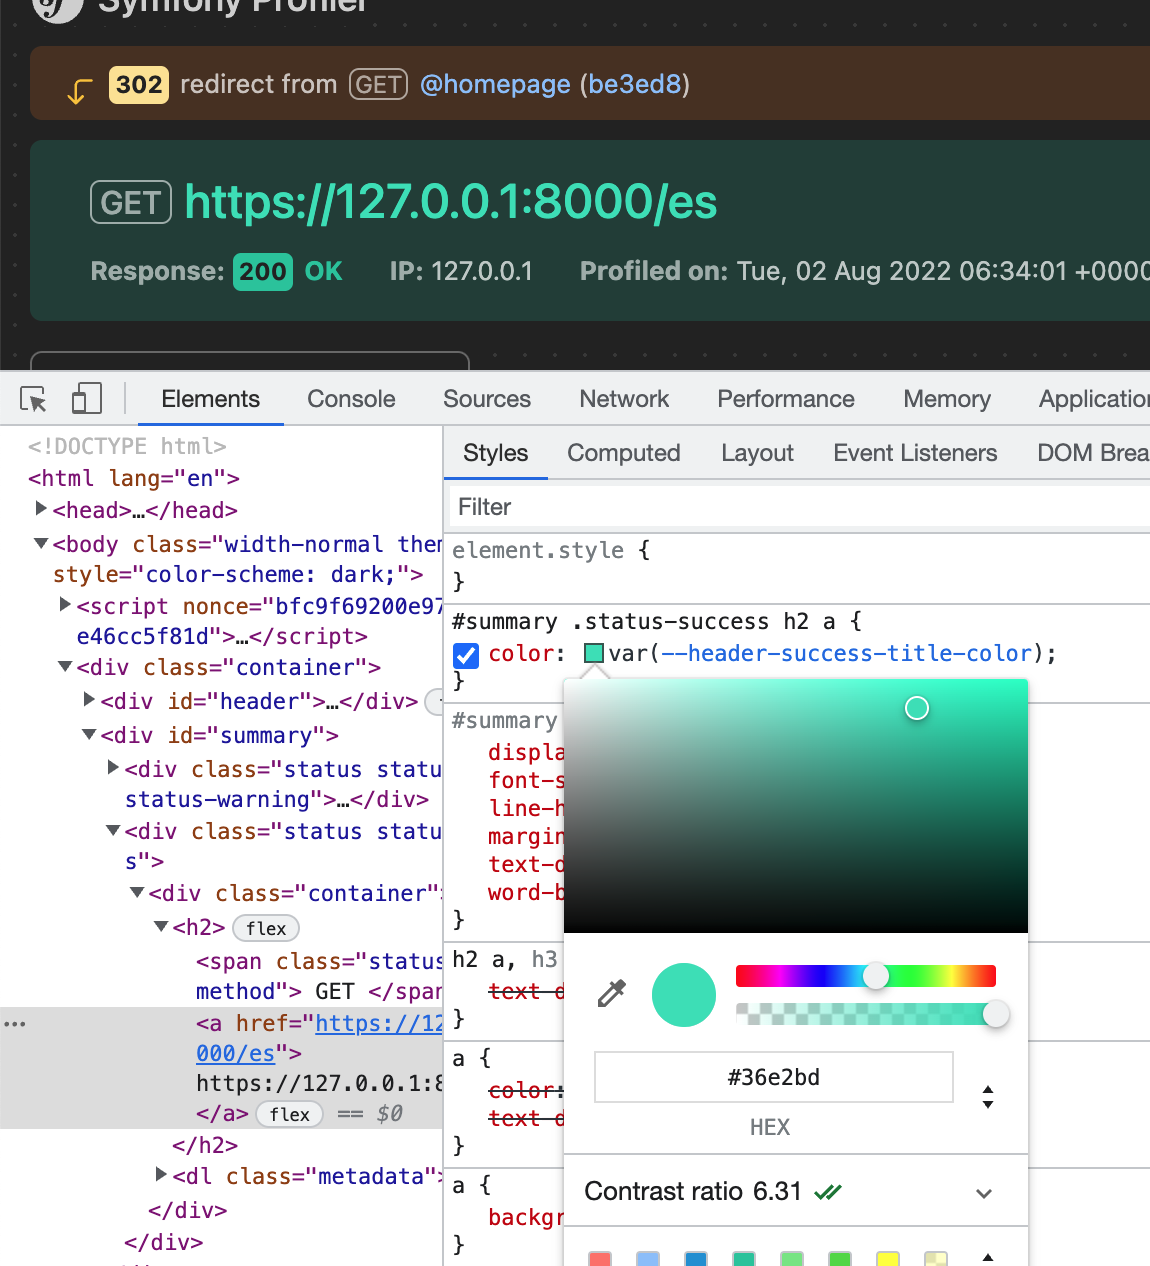
Task: Activate the inspect element picker icon
Action: tap(33, 399)
